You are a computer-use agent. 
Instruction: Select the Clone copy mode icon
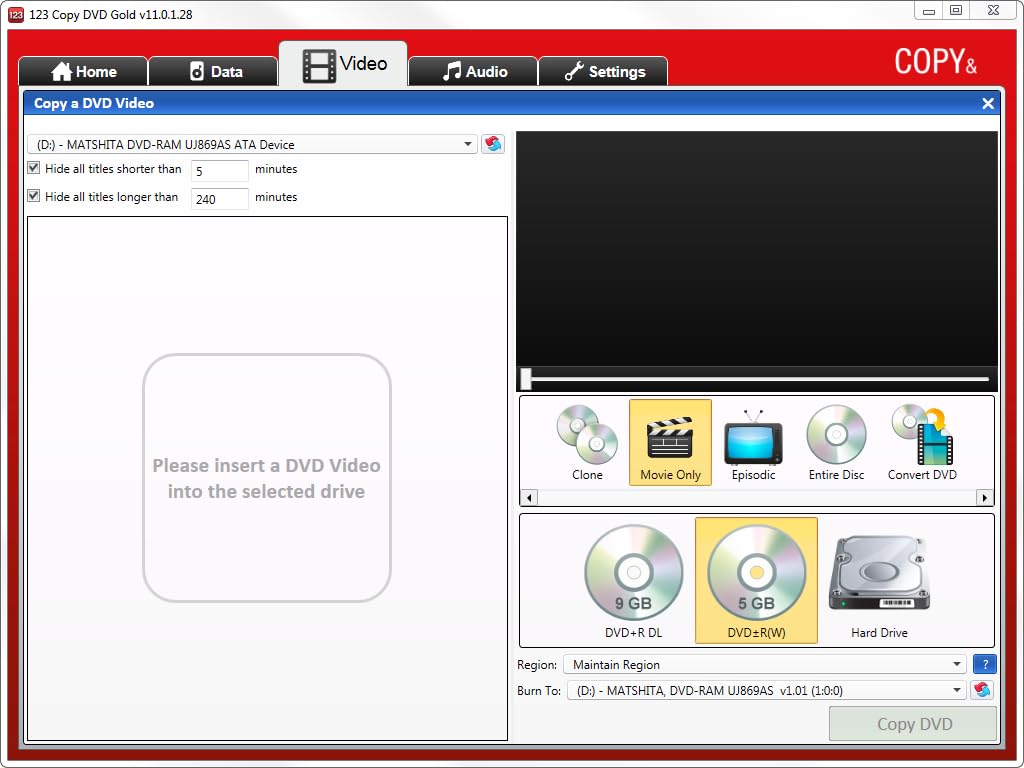tap(587, 442)
